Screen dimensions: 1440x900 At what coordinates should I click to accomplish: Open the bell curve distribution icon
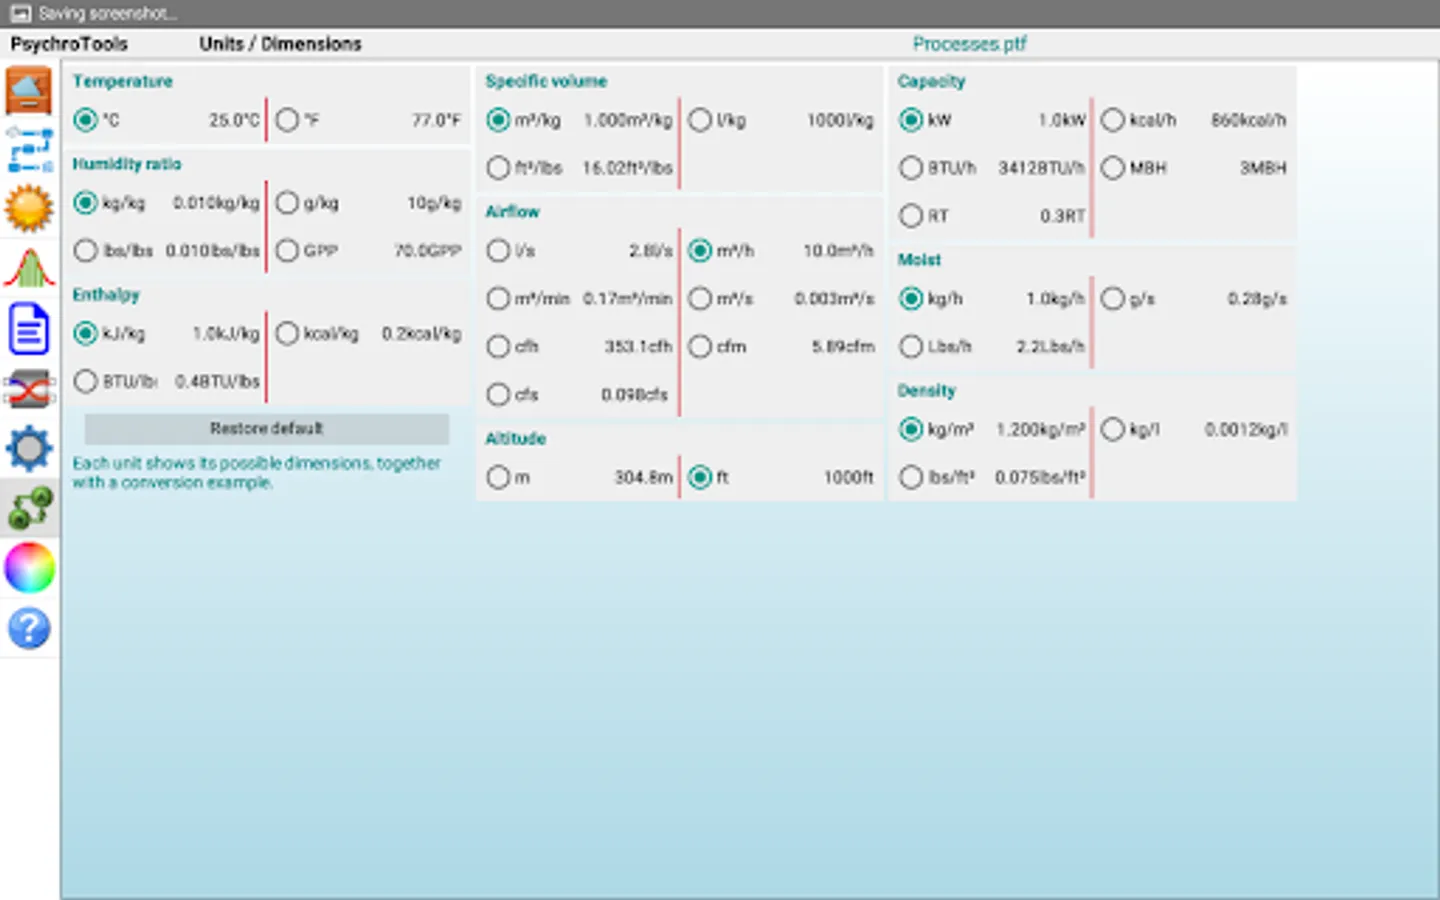point(29,269)
